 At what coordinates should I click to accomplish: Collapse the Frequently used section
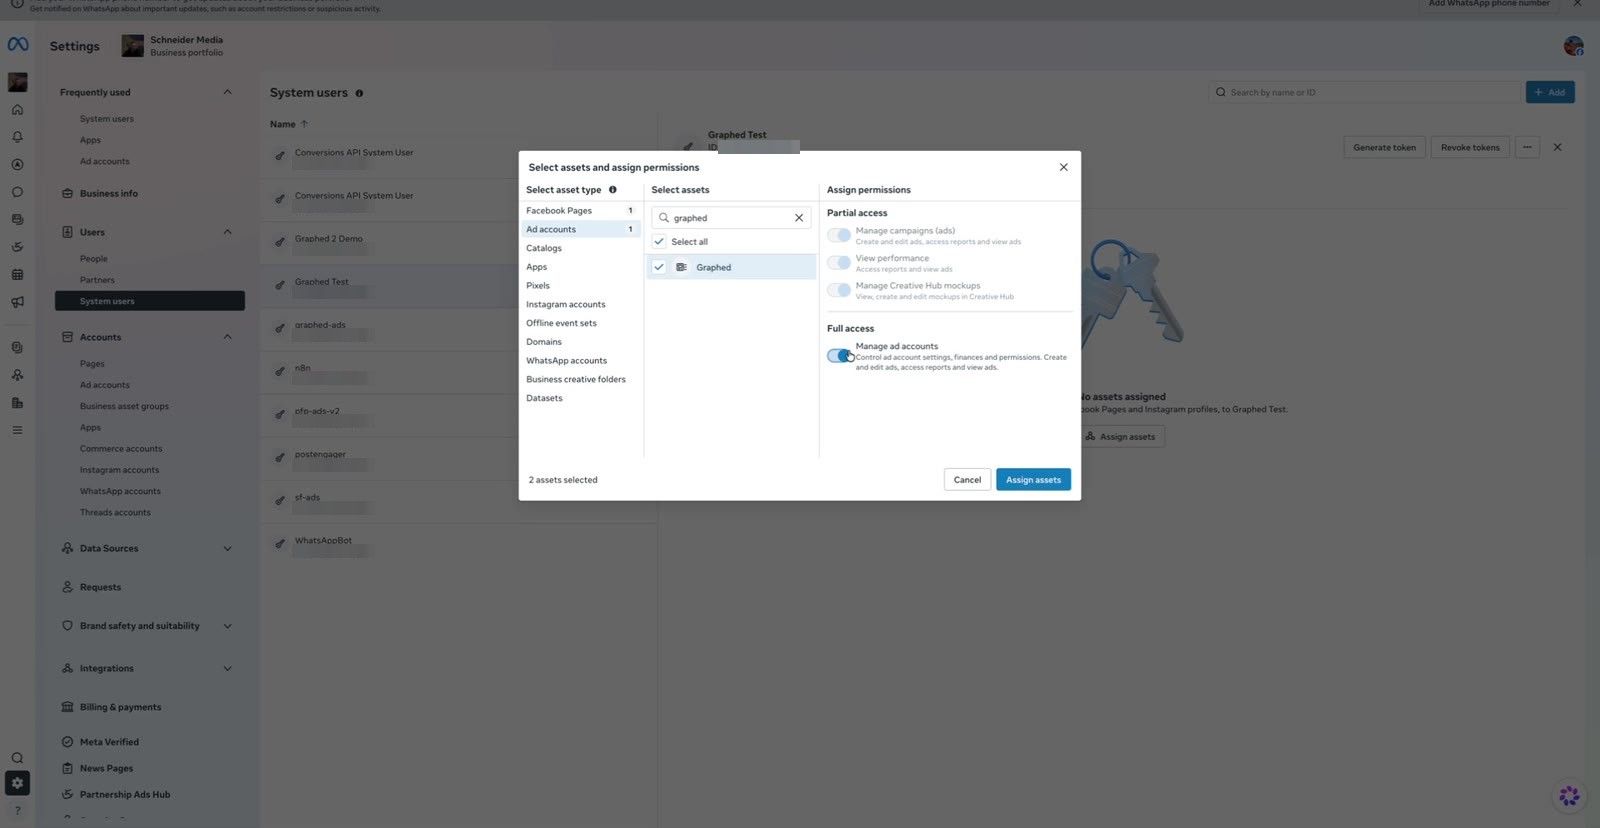click(x=227, y=93)
